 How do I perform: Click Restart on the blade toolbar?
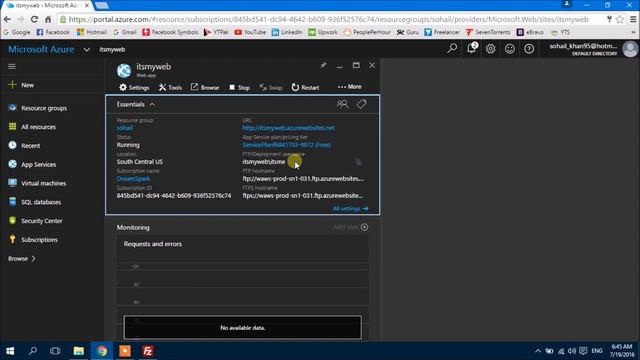pos(305,87)
